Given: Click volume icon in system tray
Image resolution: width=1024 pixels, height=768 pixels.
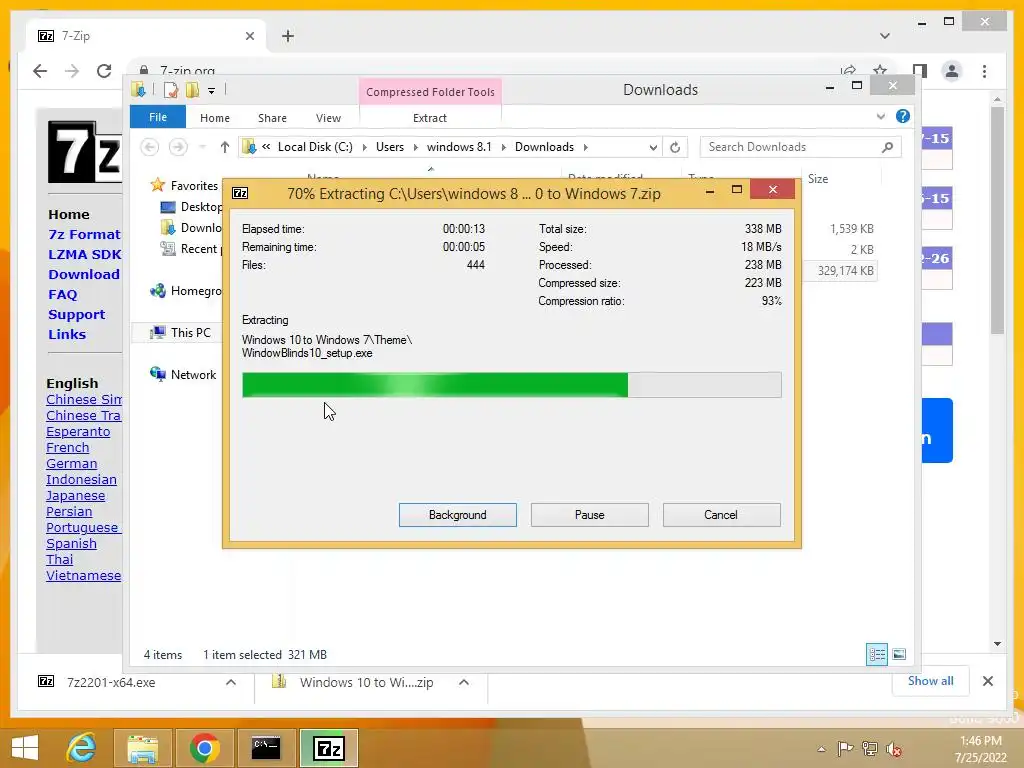Looking at the screenshot, I should click(895, 749).
